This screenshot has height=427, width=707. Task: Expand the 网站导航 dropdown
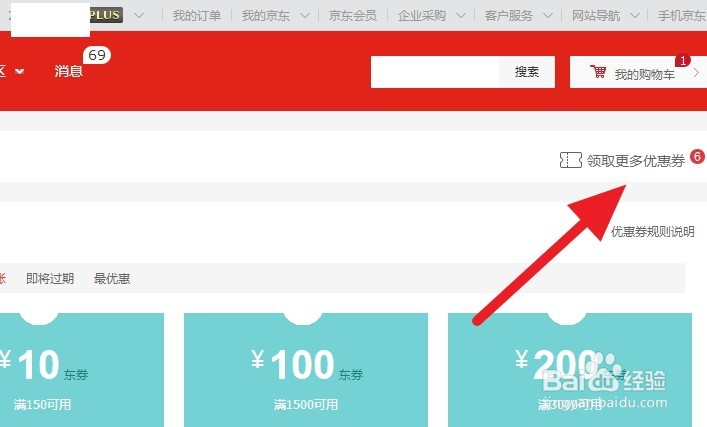[634, 16]
